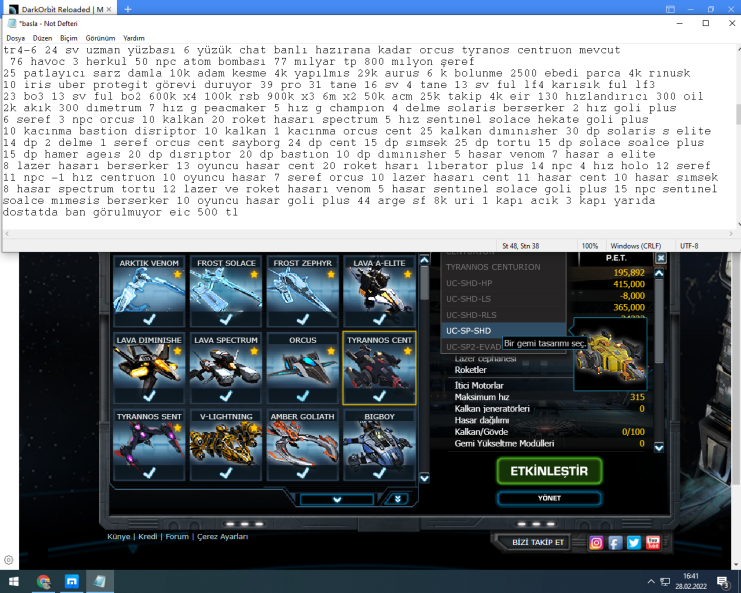
Task: Open Dosya menu in Not Defteri
Action: pos(16,38)
